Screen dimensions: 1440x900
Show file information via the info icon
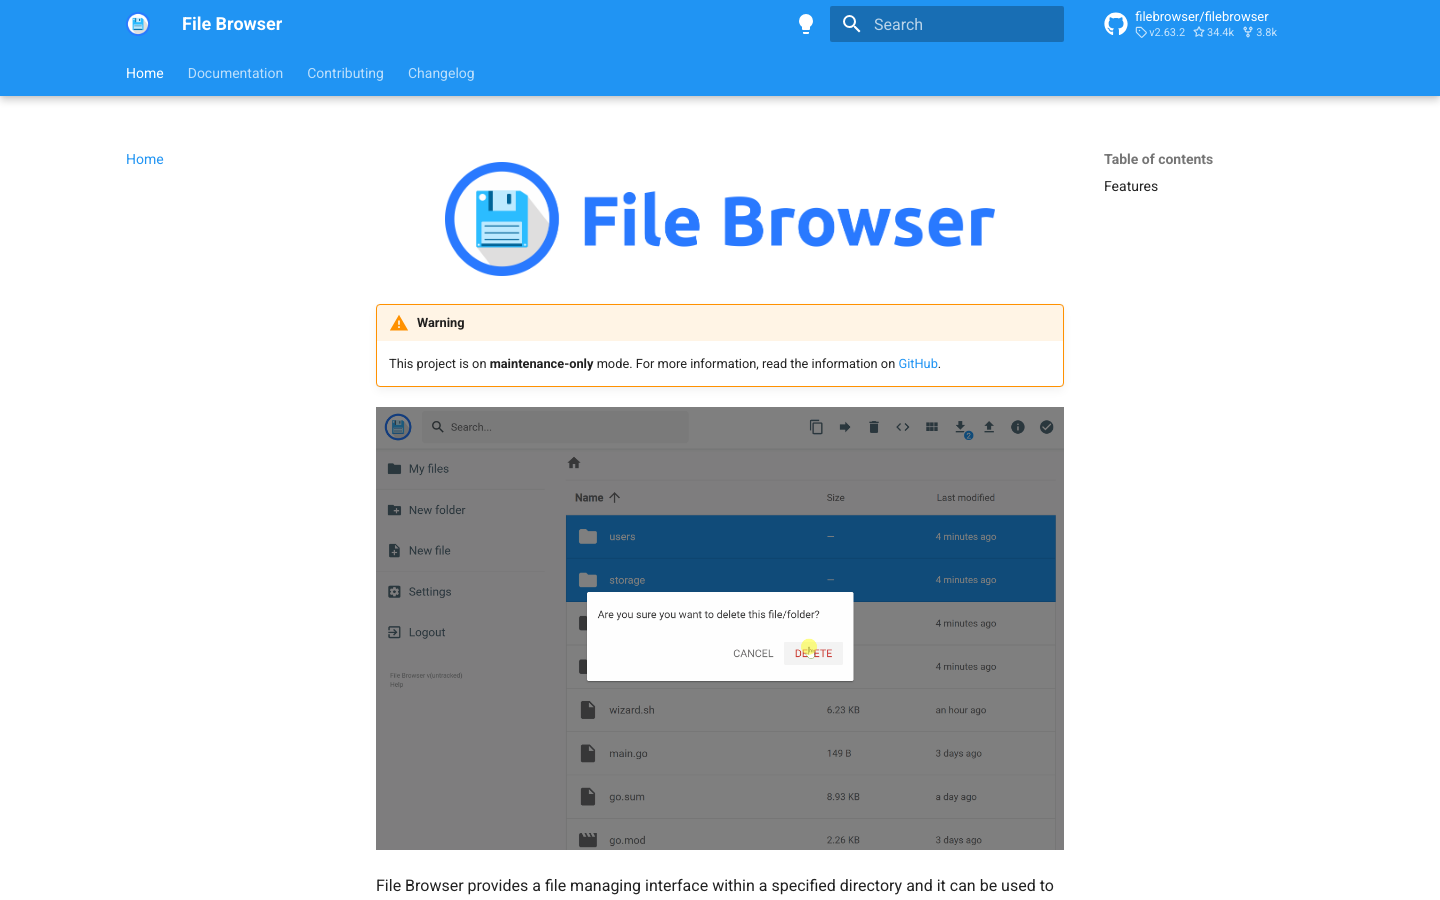pyautogui.click(x=1017, y=426)
